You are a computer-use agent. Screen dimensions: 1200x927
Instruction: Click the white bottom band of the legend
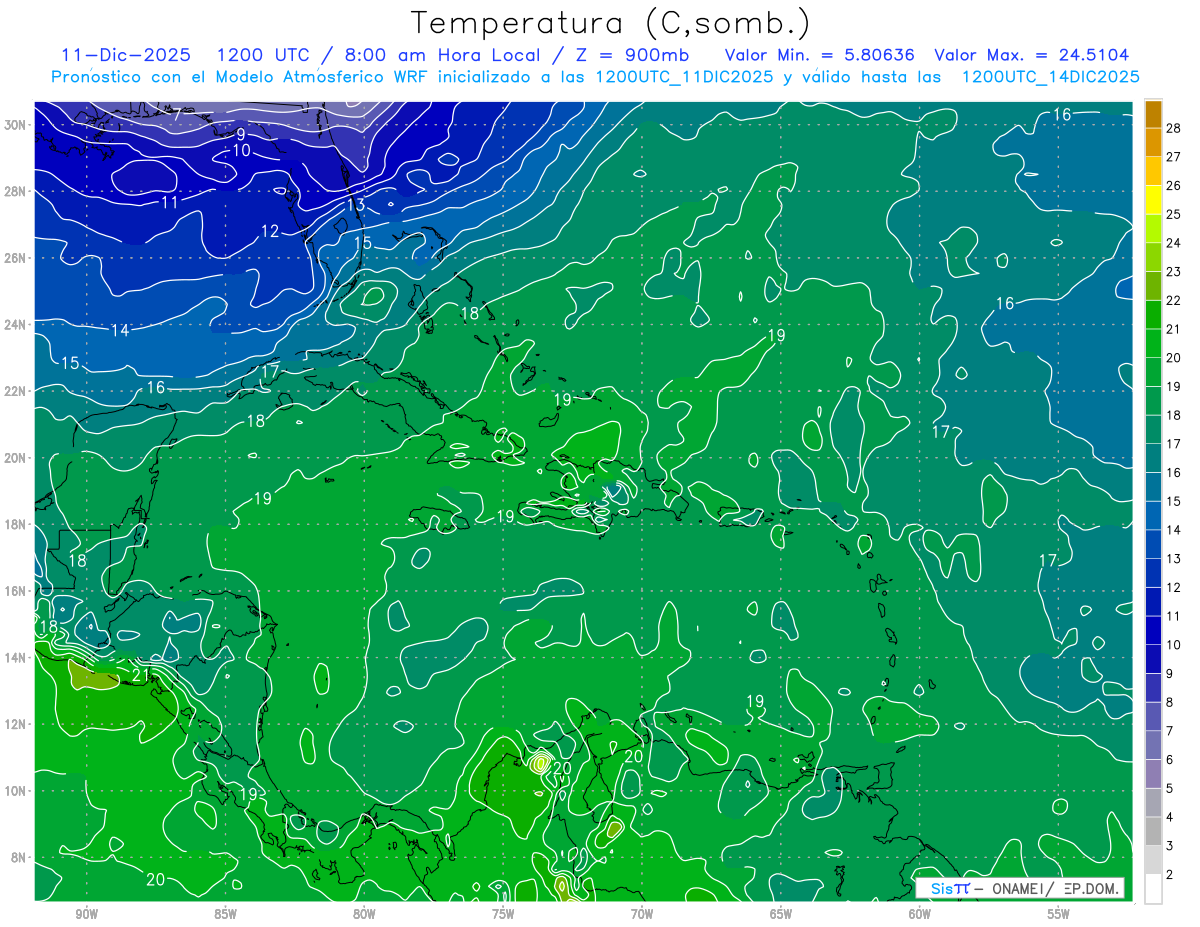point(1153,889)
